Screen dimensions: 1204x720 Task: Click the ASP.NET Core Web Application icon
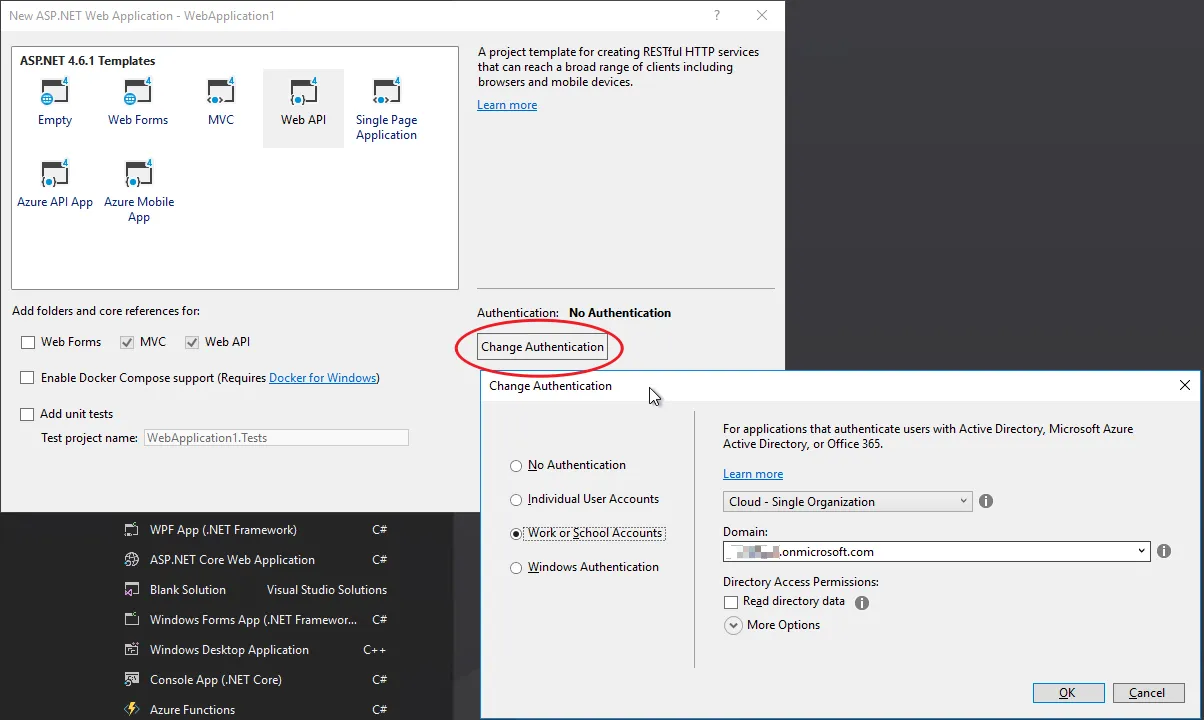[131, 560]
